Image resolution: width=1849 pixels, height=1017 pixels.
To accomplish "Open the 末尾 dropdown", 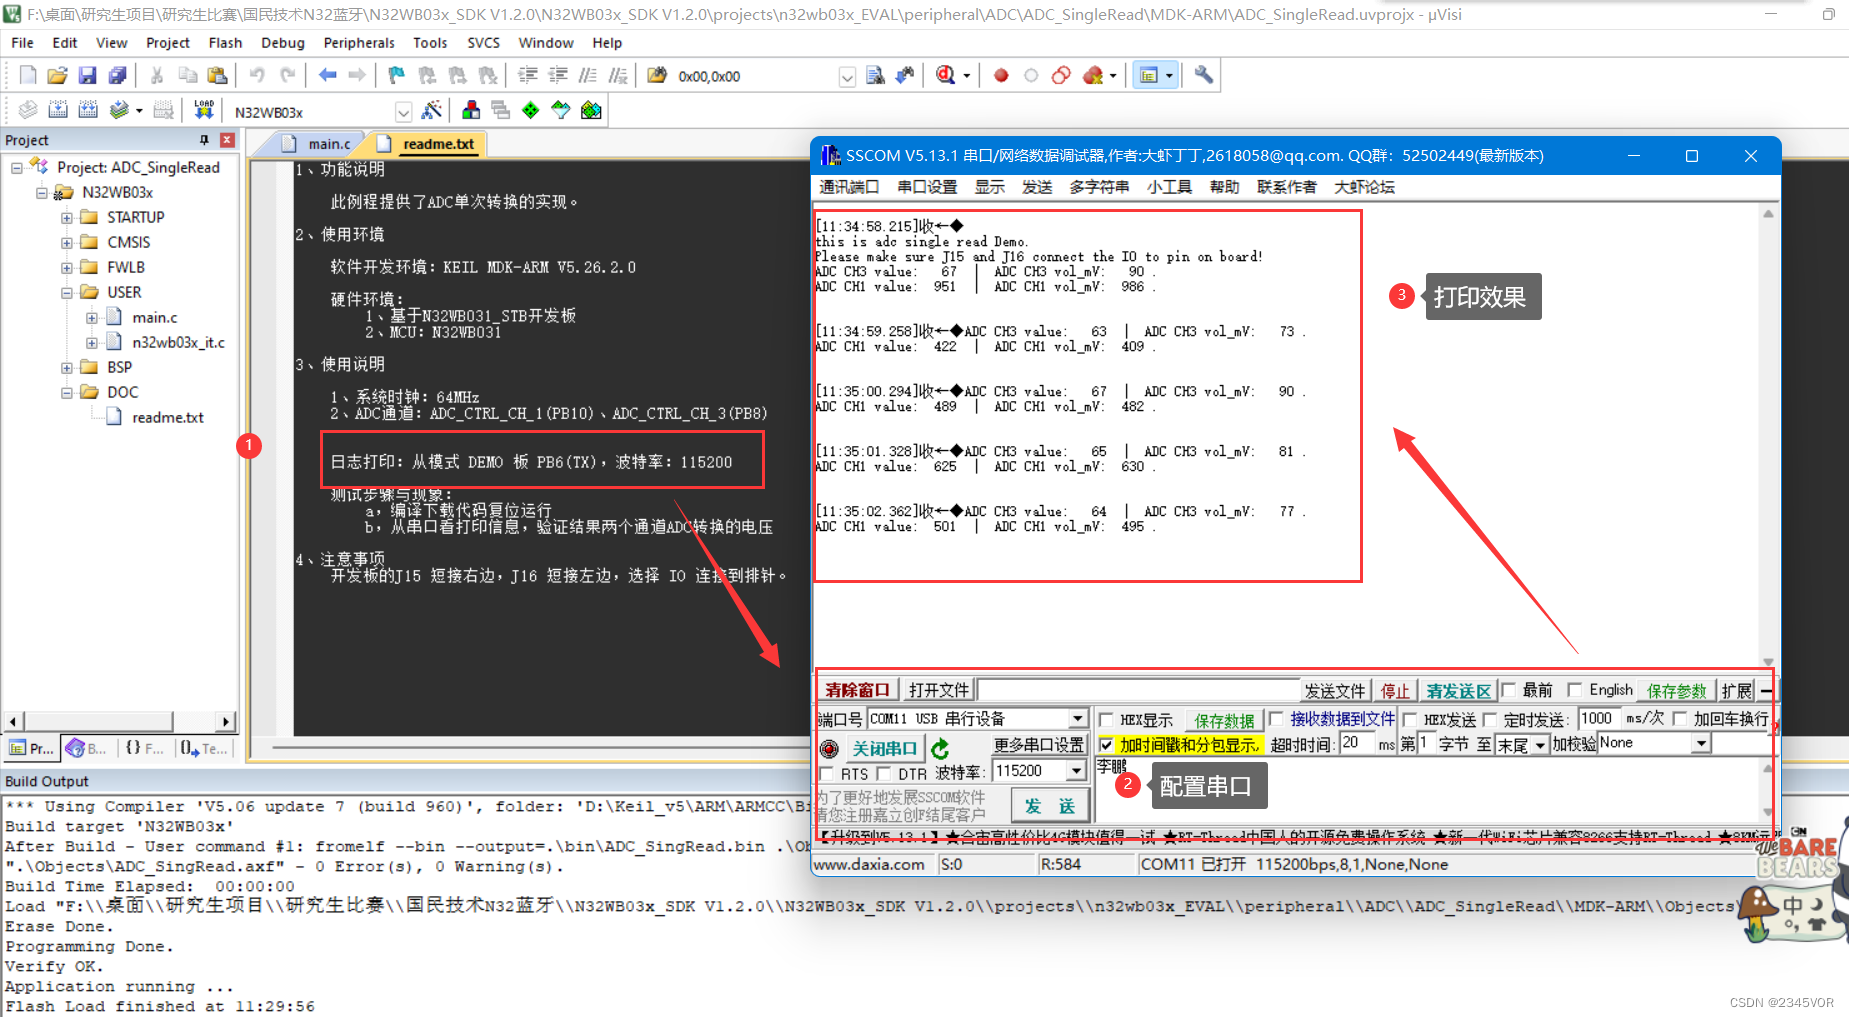I will pyautogui.click(x=1540, y=745).
